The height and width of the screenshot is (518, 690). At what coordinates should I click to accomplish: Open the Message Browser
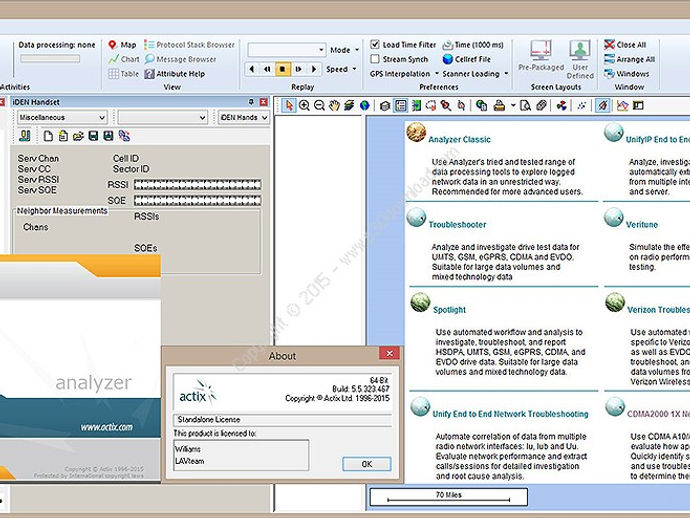(180, 59)
